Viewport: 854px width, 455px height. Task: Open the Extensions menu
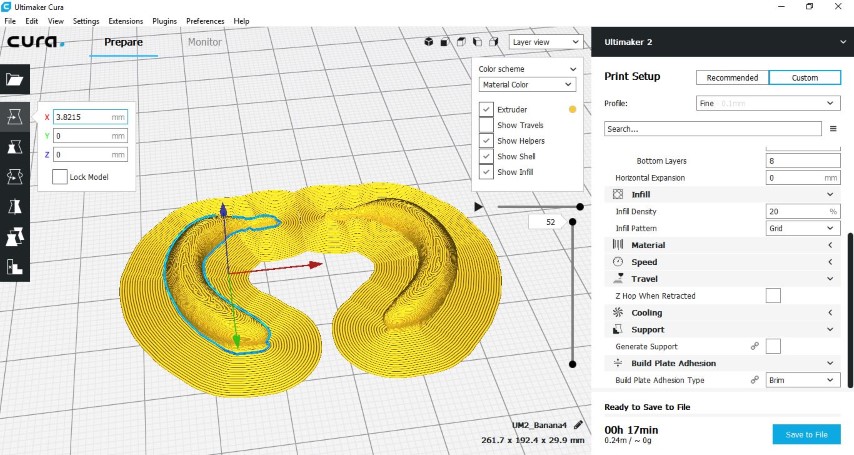[x=125, y=21]
